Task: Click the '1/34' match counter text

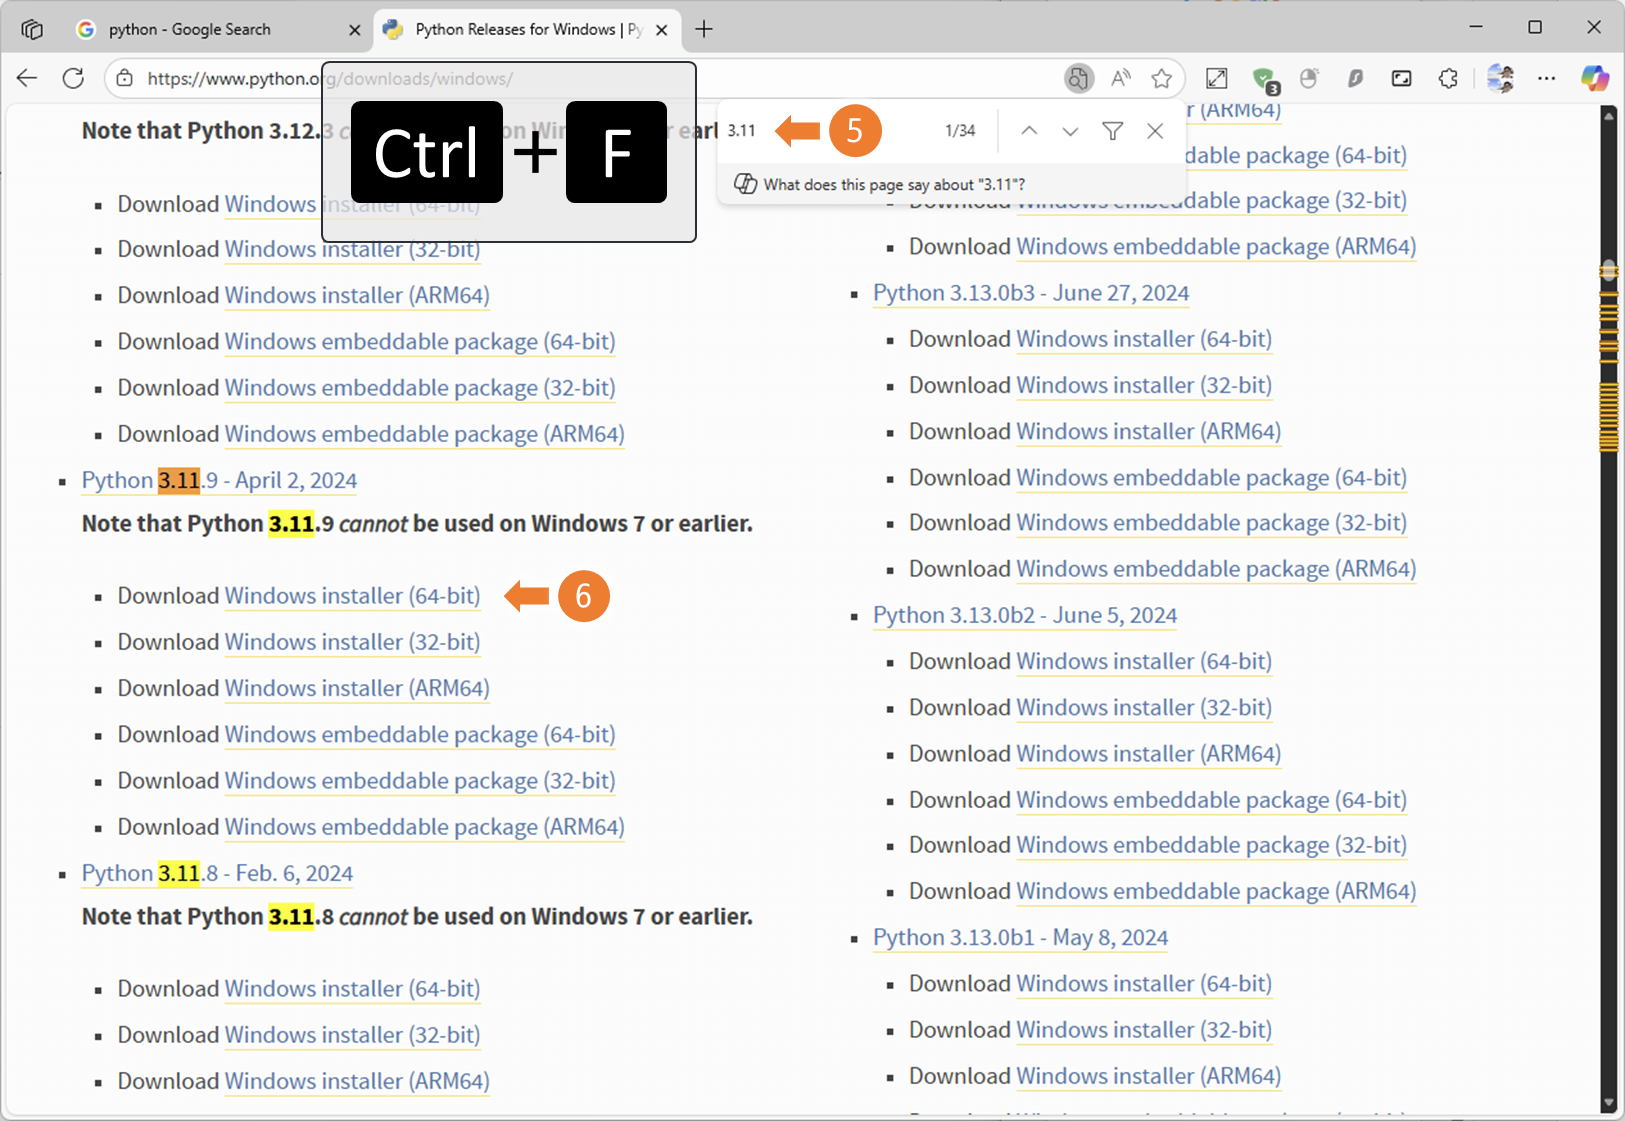Action: 960,131
